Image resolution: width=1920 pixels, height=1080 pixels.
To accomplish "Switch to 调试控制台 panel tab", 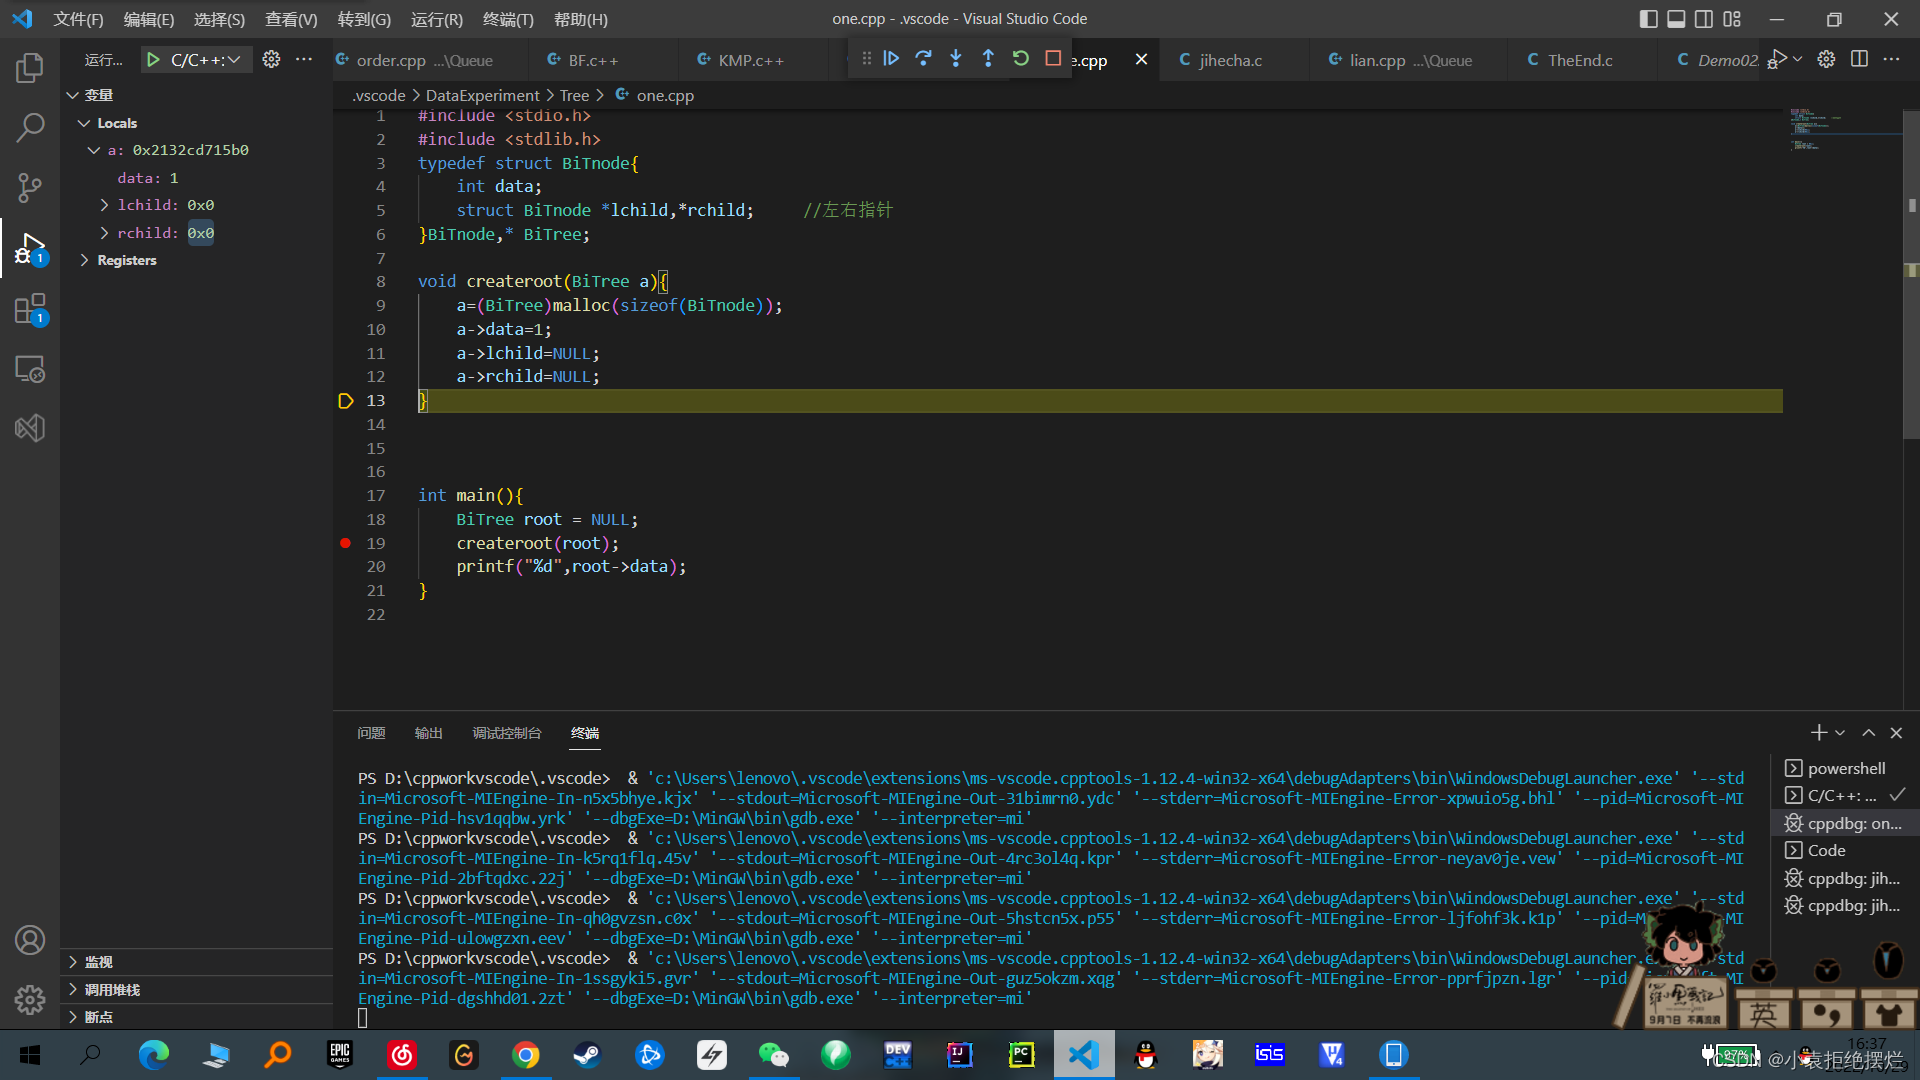I will pos(507,733).
